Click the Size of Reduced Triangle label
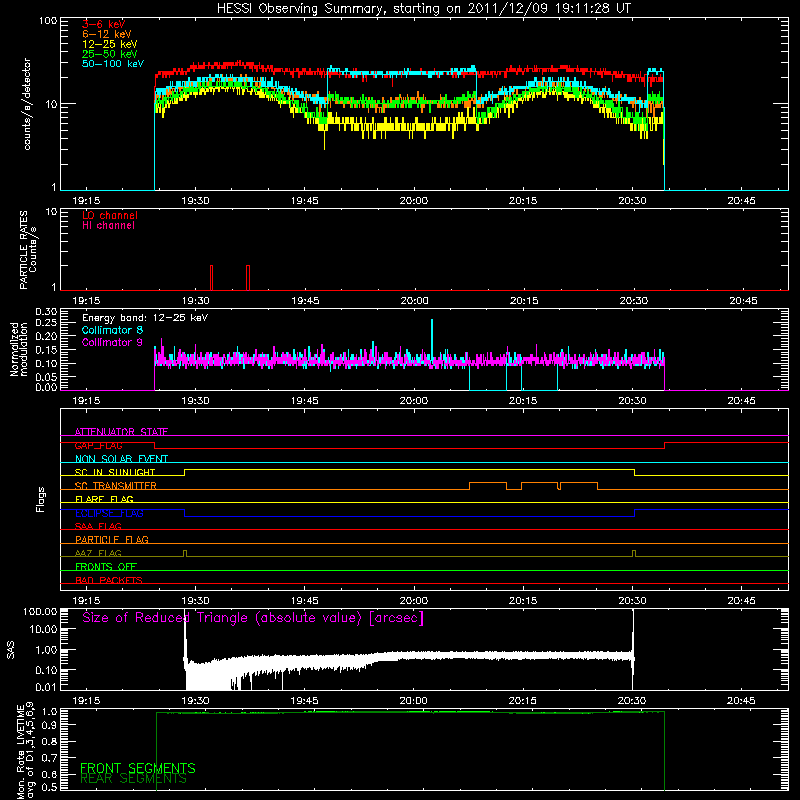The image size is (800, 800). [253, 618]
